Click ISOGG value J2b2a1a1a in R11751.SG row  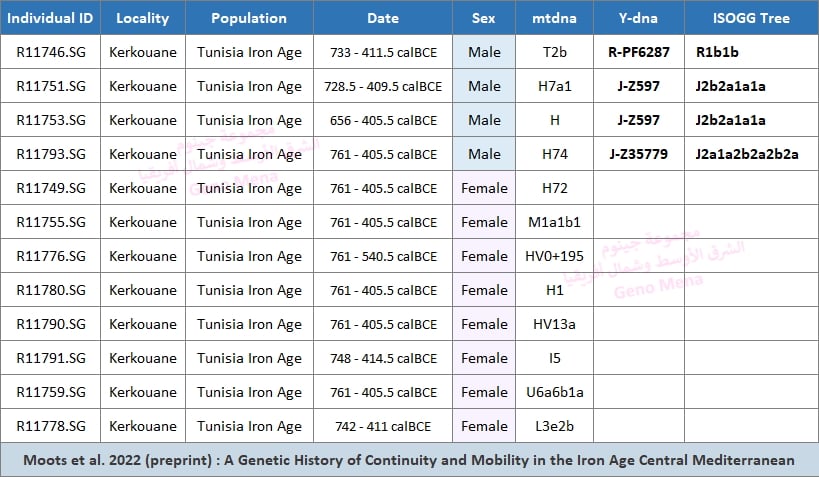point(730,86)
